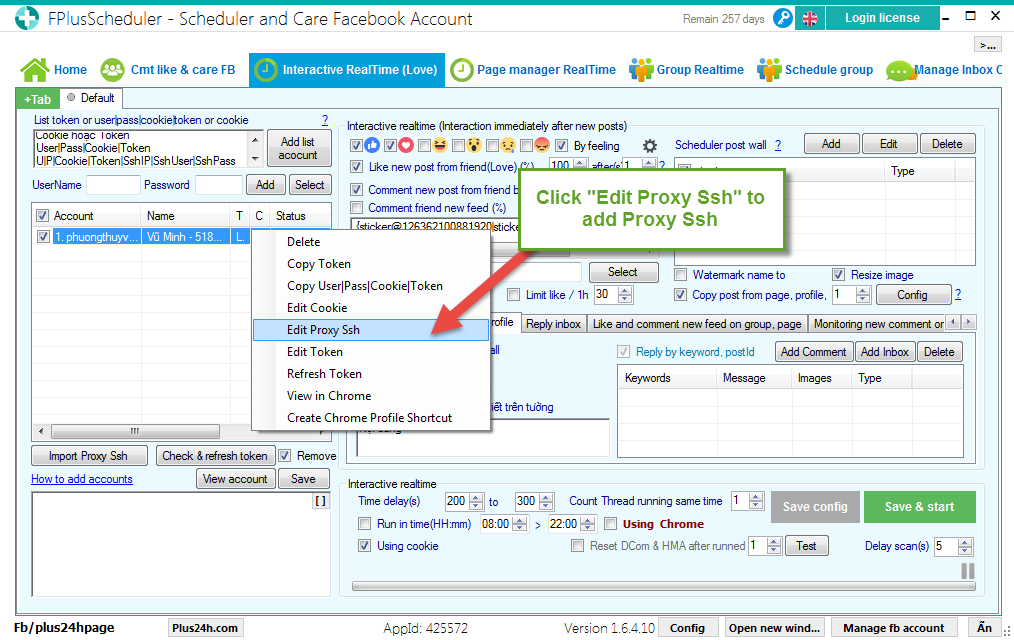Step up the 22:00 end time spinner
This screenshot has width=1014, height=640.
point(588,520)
